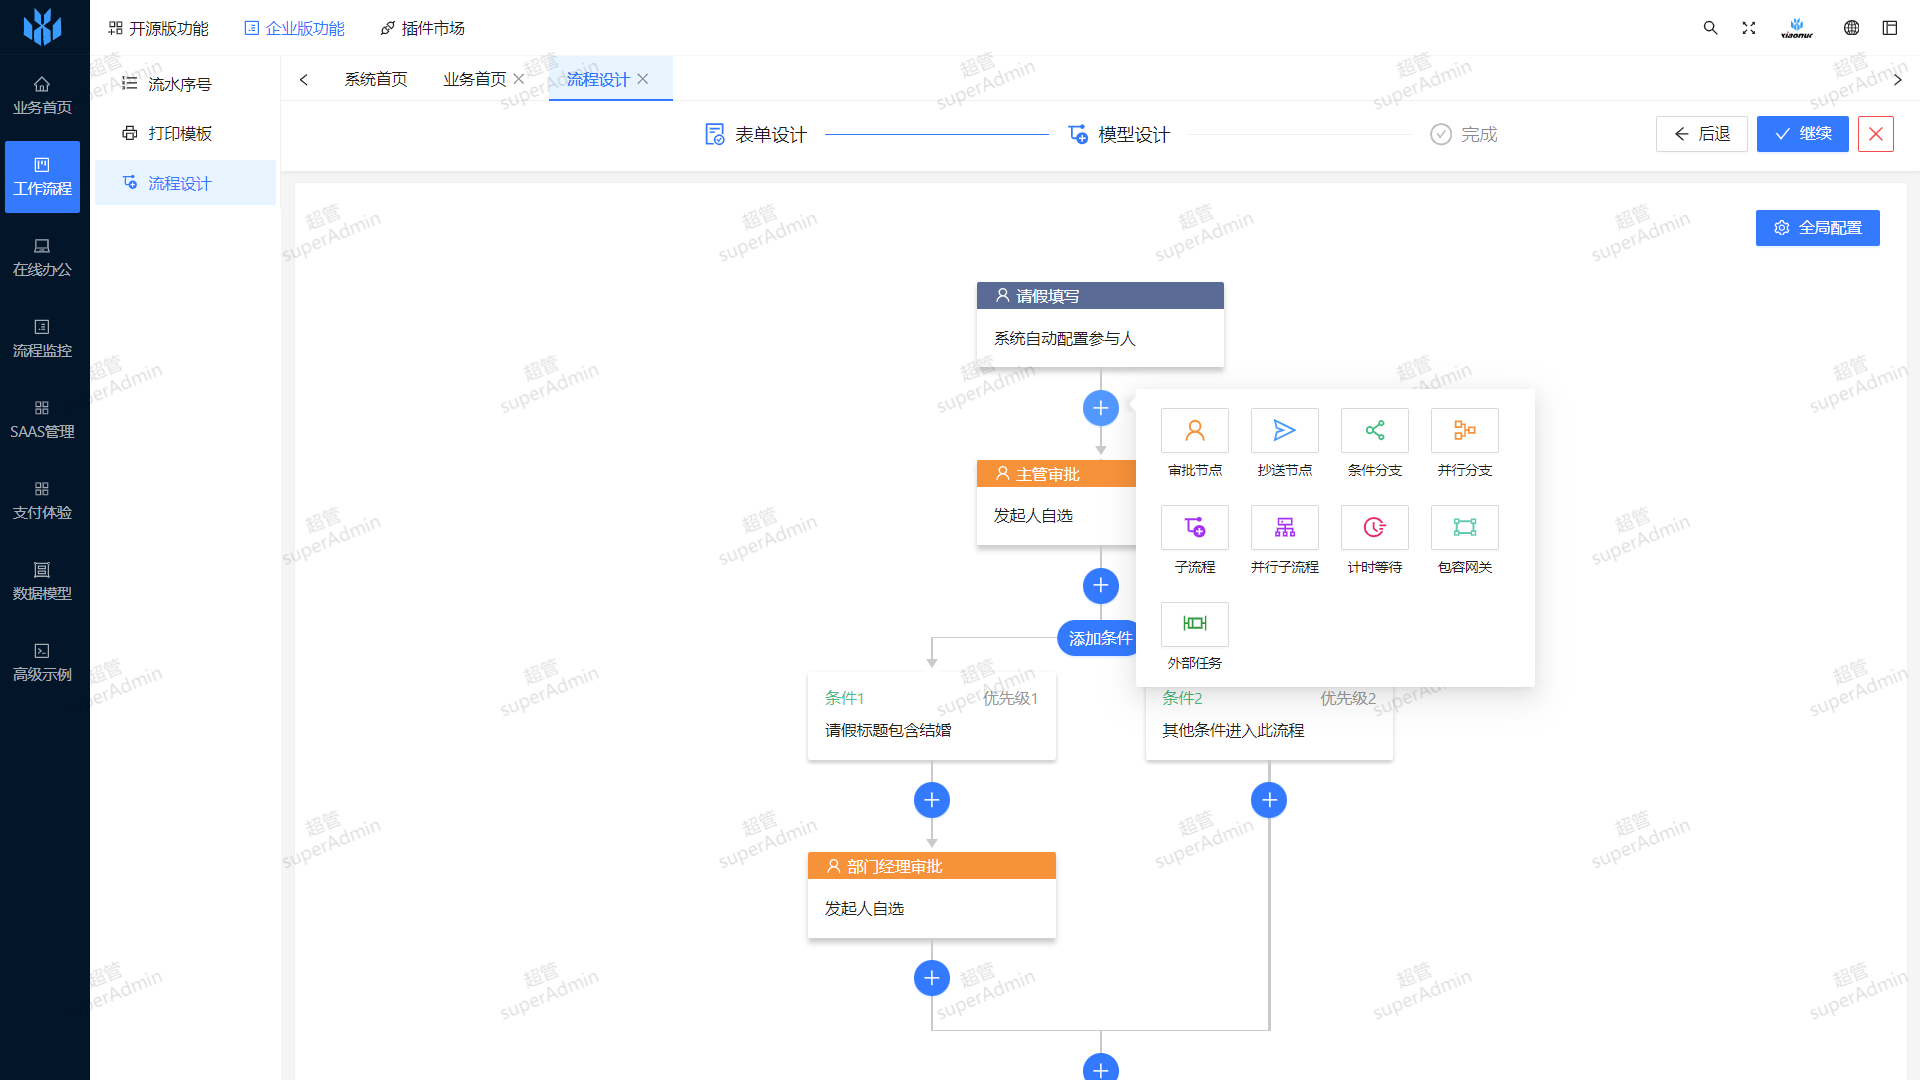This screenshot has height=1080, width=1920.
Task: Close the 业务首页 tab
Action: click(x=519, y=79)
